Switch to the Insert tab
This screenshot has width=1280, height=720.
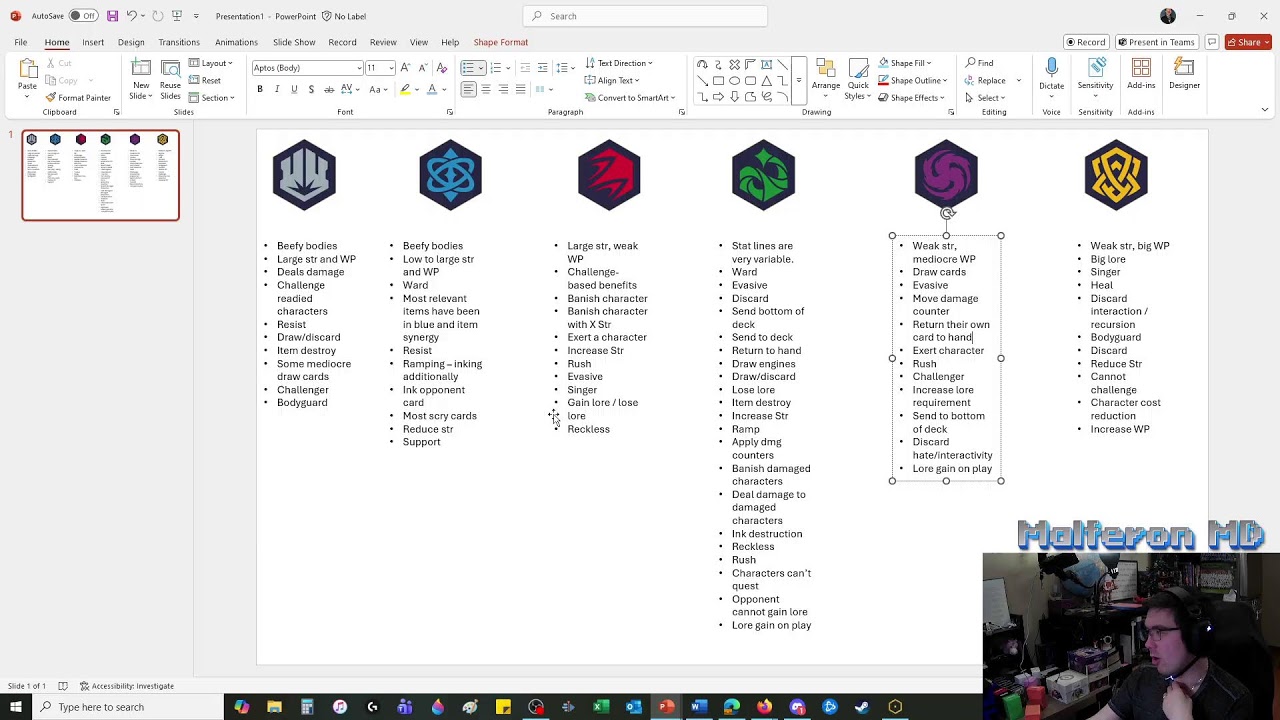[x=93, y=42]
